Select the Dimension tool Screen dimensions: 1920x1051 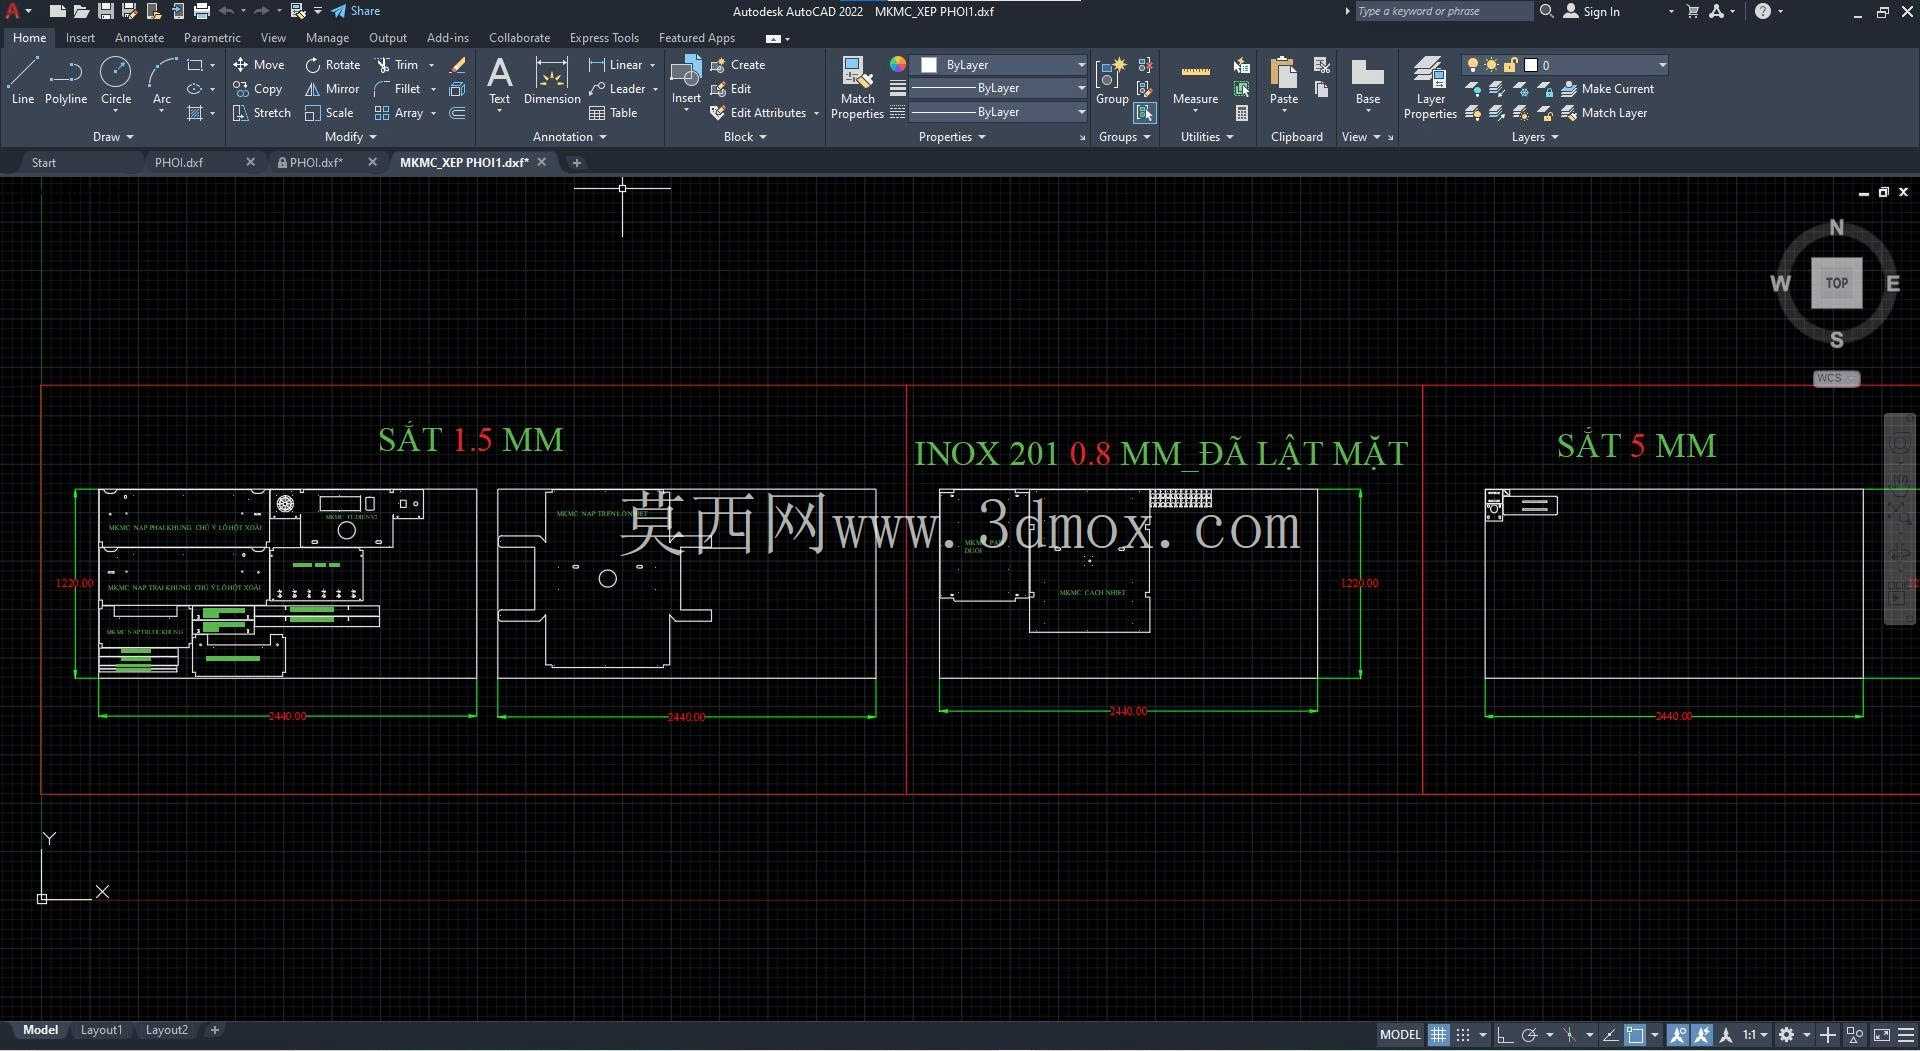(x=552, y=82)
